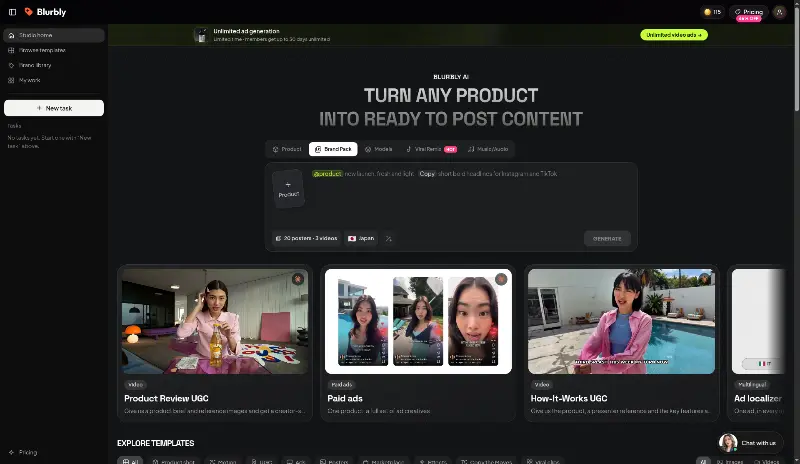Click the Unlimited video ads button

click(x=674, y=35)
